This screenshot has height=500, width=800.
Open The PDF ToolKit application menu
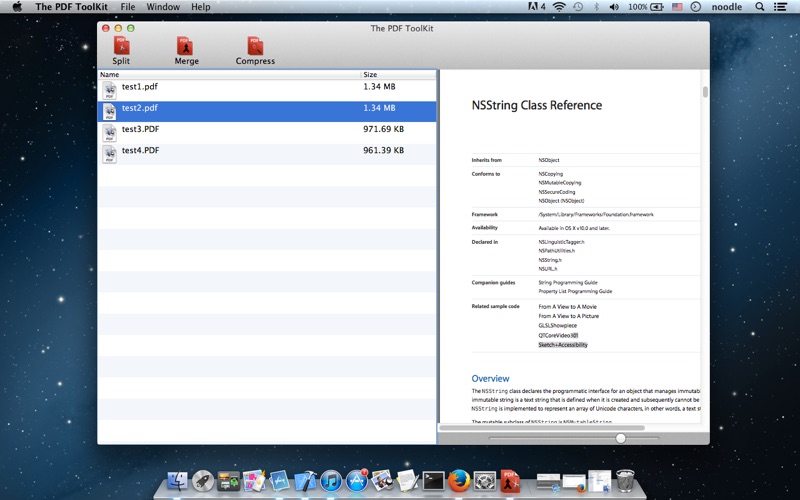coord(71,7)
